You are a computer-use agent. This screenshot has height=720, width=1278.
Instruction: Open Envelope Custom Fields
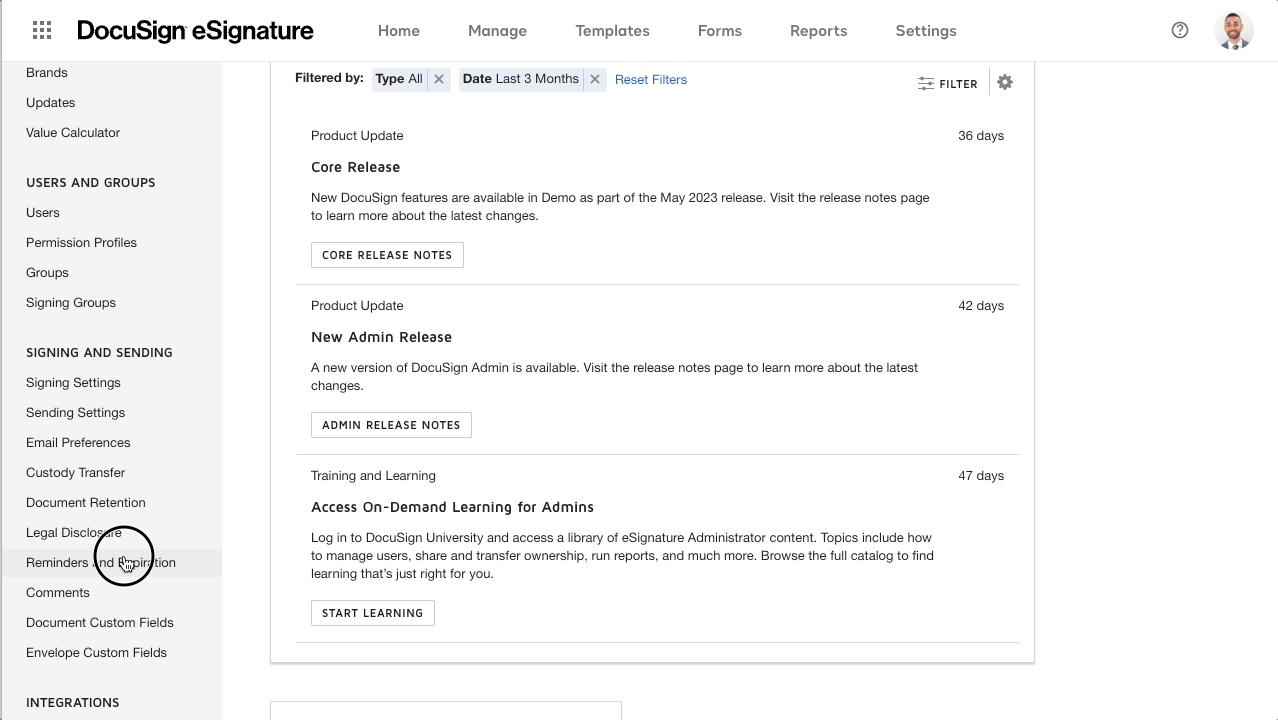96,653
